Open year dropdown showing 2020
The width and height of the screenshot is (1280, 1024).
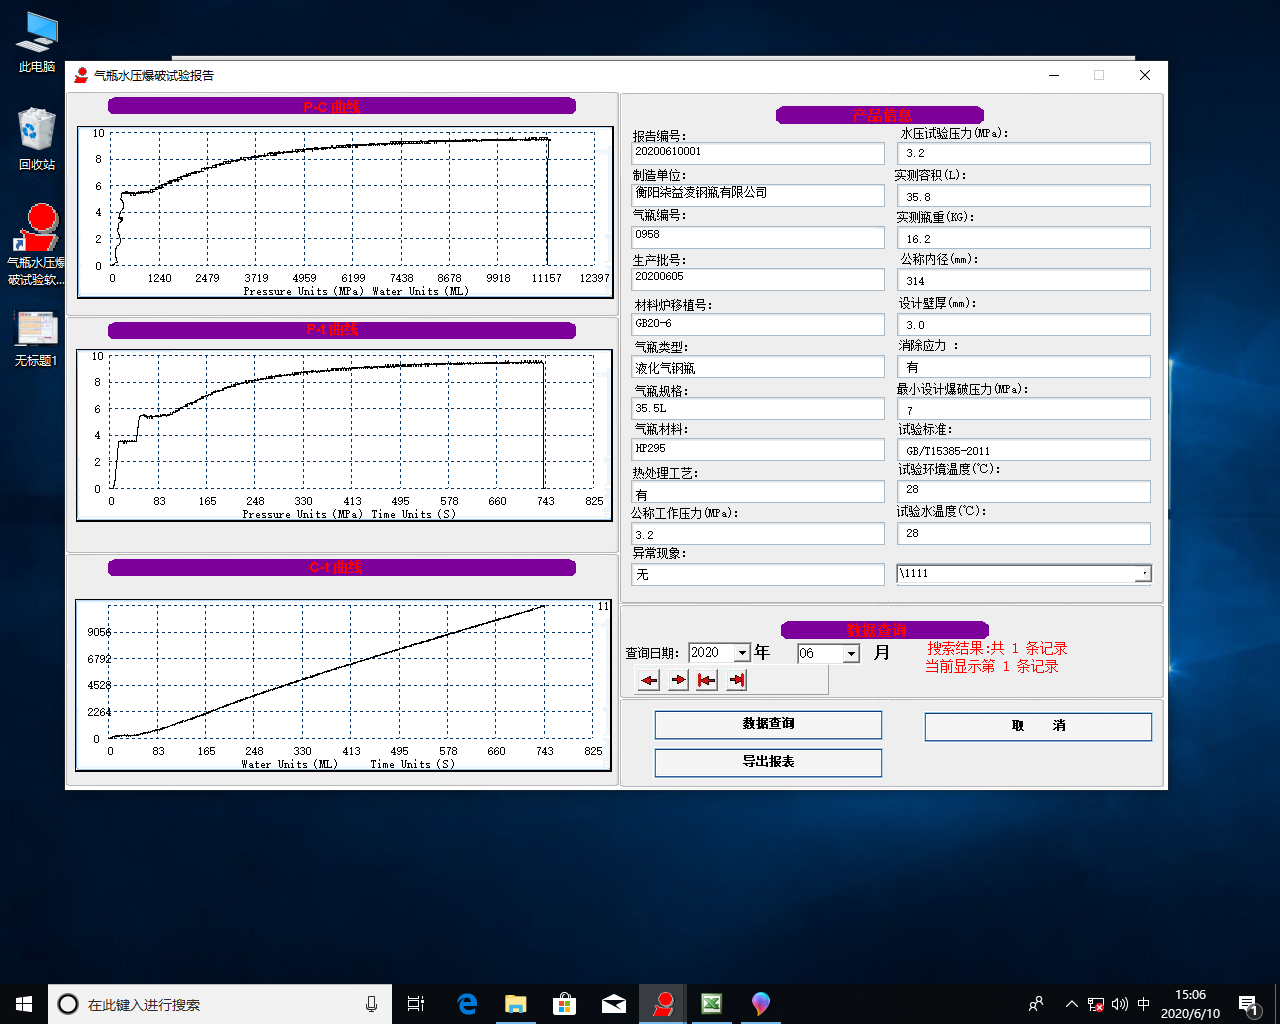pyautogui.click(x=742, y=653)
